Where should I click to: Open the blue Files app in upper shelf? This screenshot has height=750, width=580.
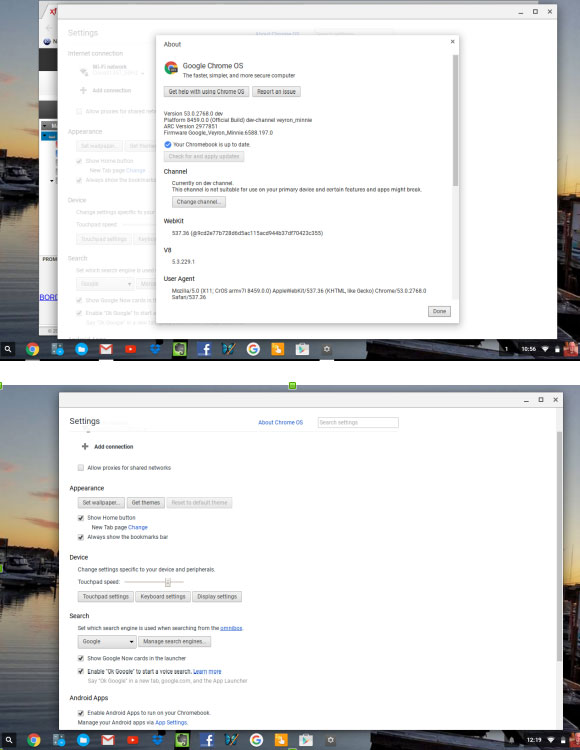pos(81,349)
